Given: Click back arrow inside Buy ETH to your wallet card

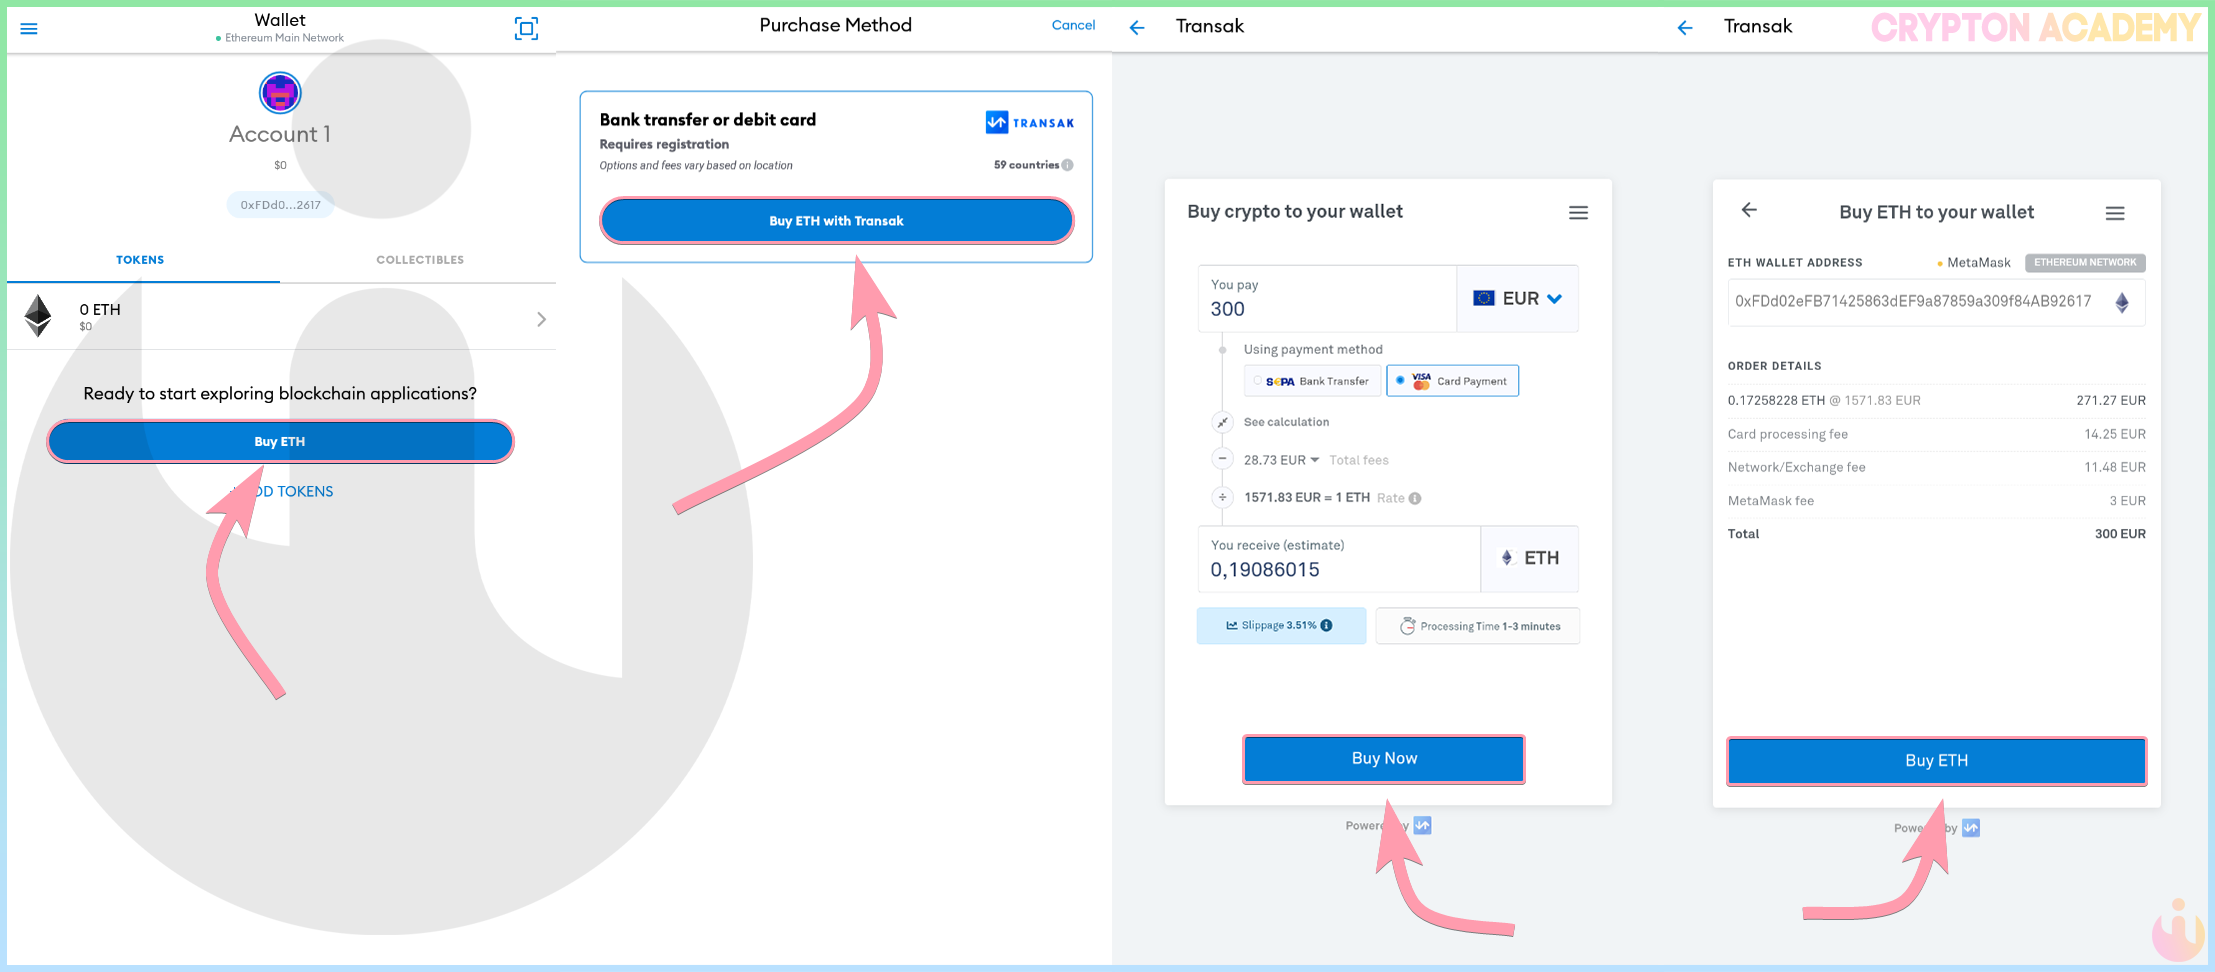Looking at the screenshot, I should pyautogui.click(x=1749, y=210).
